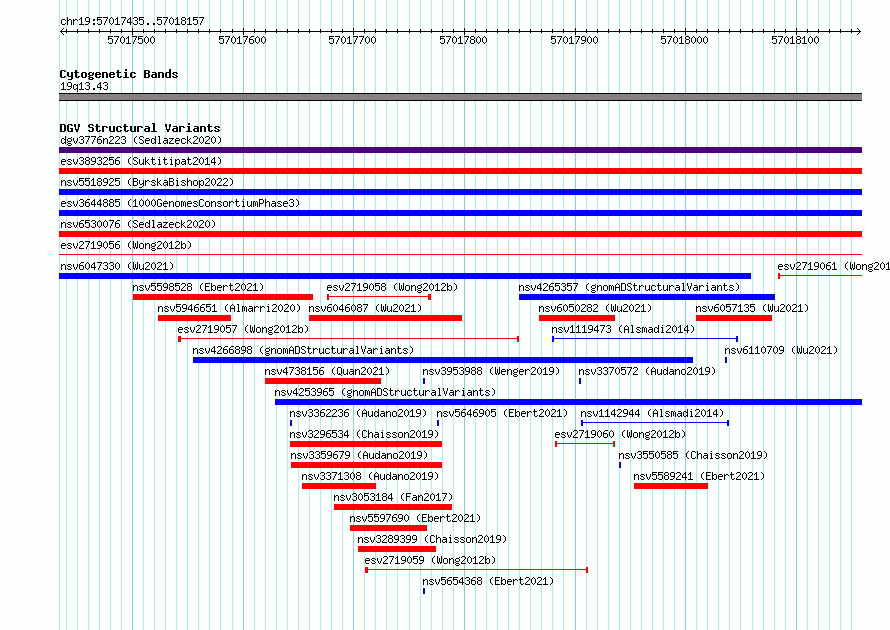Image resolution: width=890 pixels, height=630 pixels.
Task: Click the gray 19q13.43 cytogenetic band bar
Action: click(x=460, y=97)
